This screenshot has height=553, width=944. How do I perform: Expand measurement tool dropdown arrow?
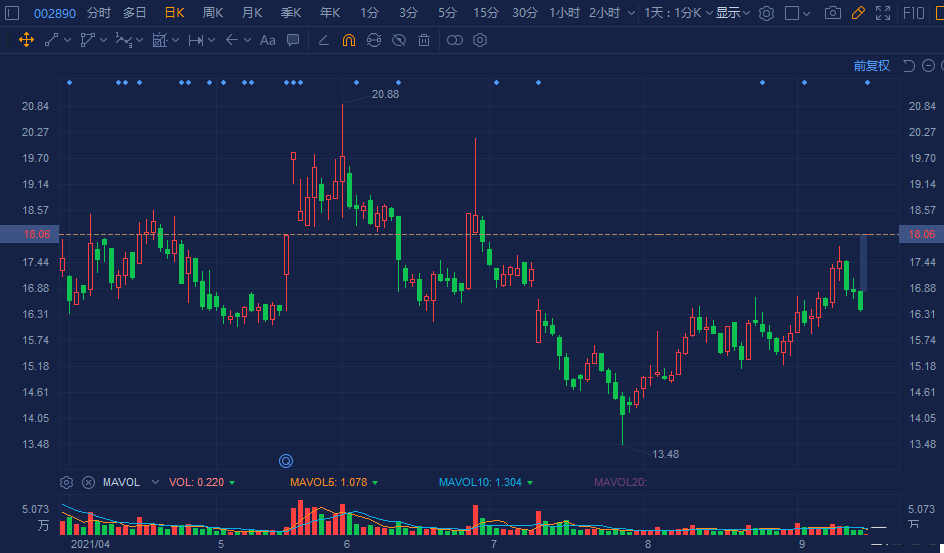tap(175, 40)
